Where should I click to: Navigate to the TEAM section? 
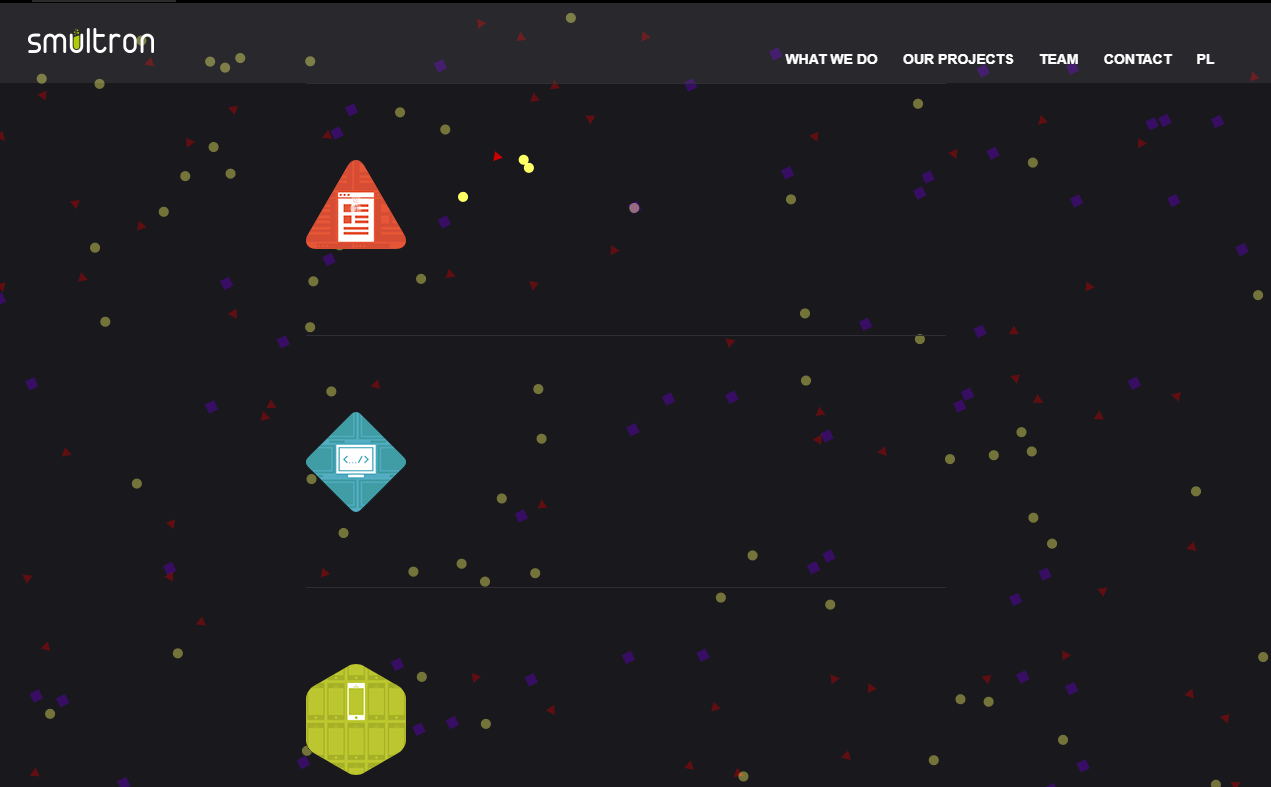[x=1058, y=59]
